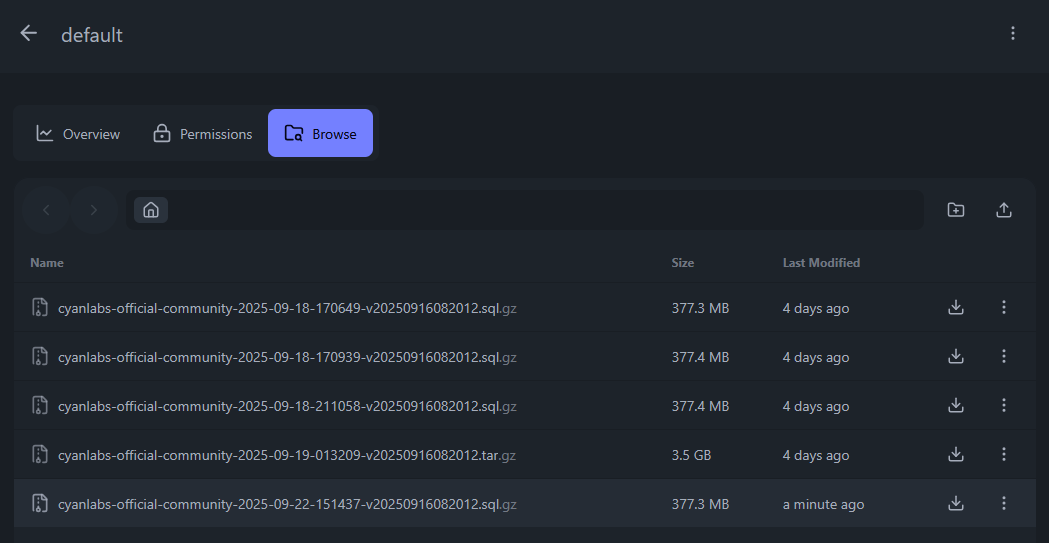Download the 151437 sql.gz backup
Viewport: 1049px width, 543px height.
956,503
